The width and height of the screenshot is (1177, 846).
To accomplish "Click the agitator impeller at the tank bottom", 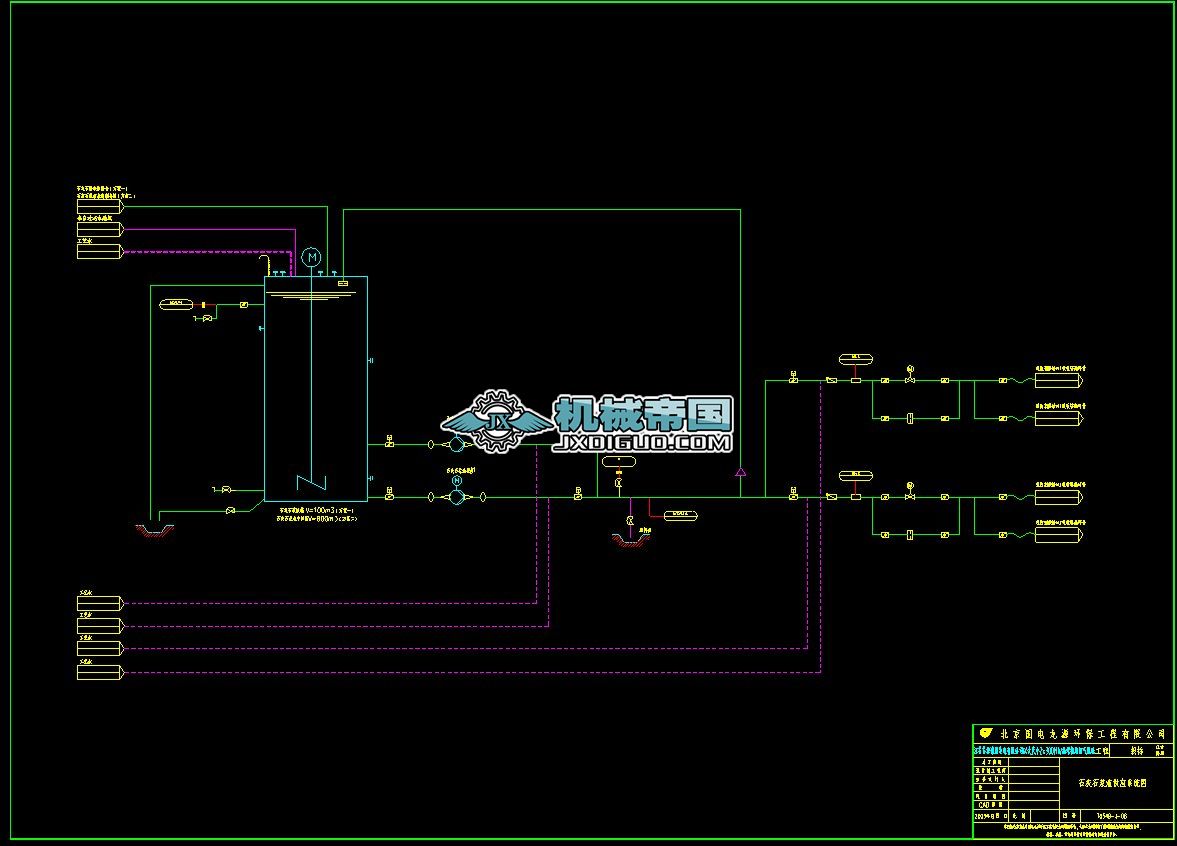I will [311, 482].
